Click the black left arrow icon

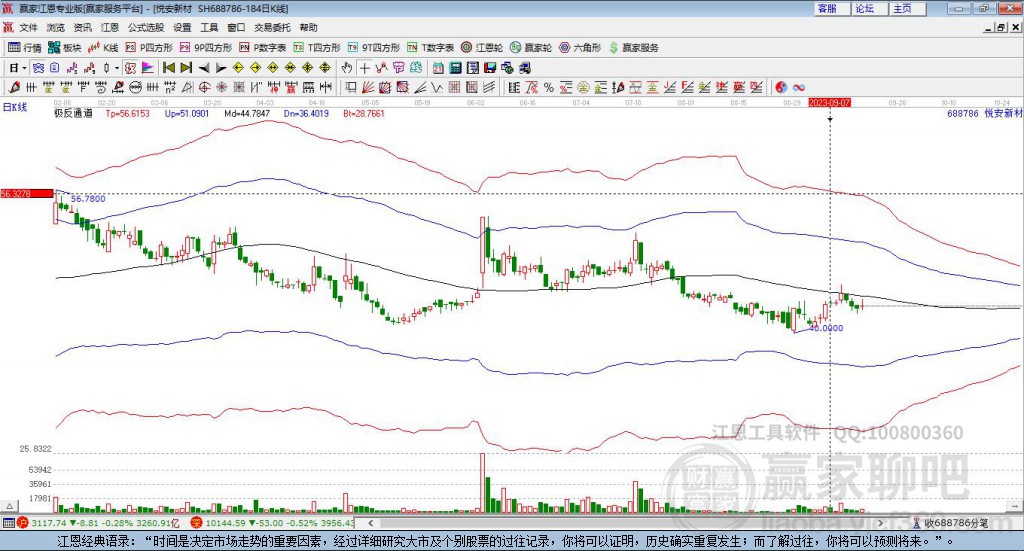tap(204, 68)
